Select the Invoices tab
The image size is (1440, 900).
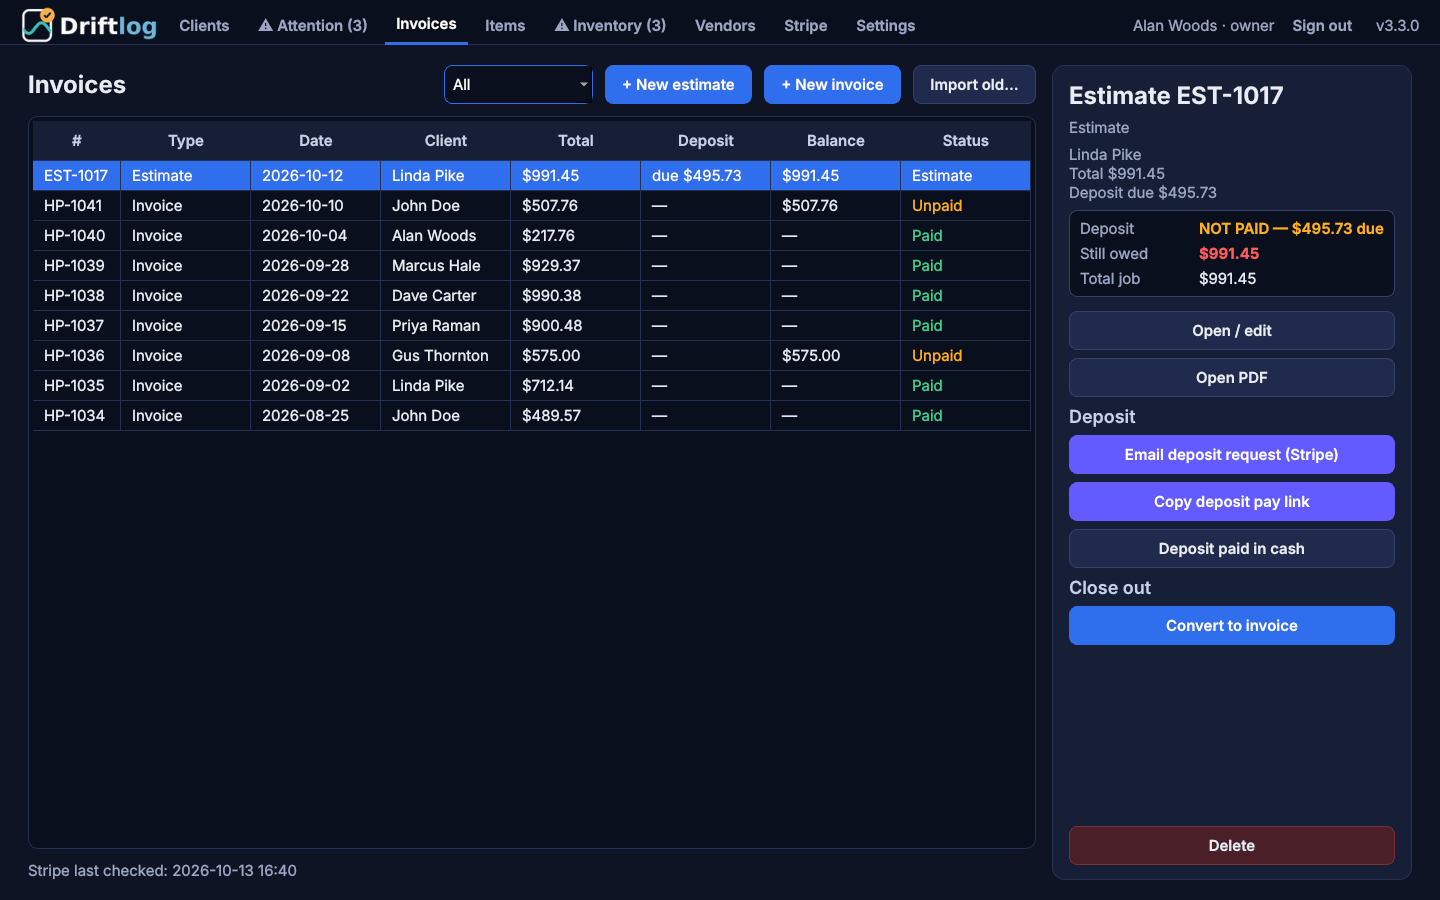tap(426, 24)
